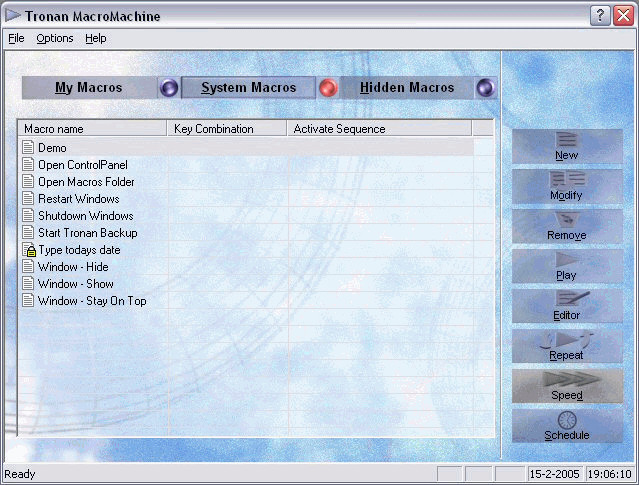Image resolution: width=639 pixels, height=485 pixels.
Task: Click the document icon of Open ControlPanel
Action: pos(28,165)
